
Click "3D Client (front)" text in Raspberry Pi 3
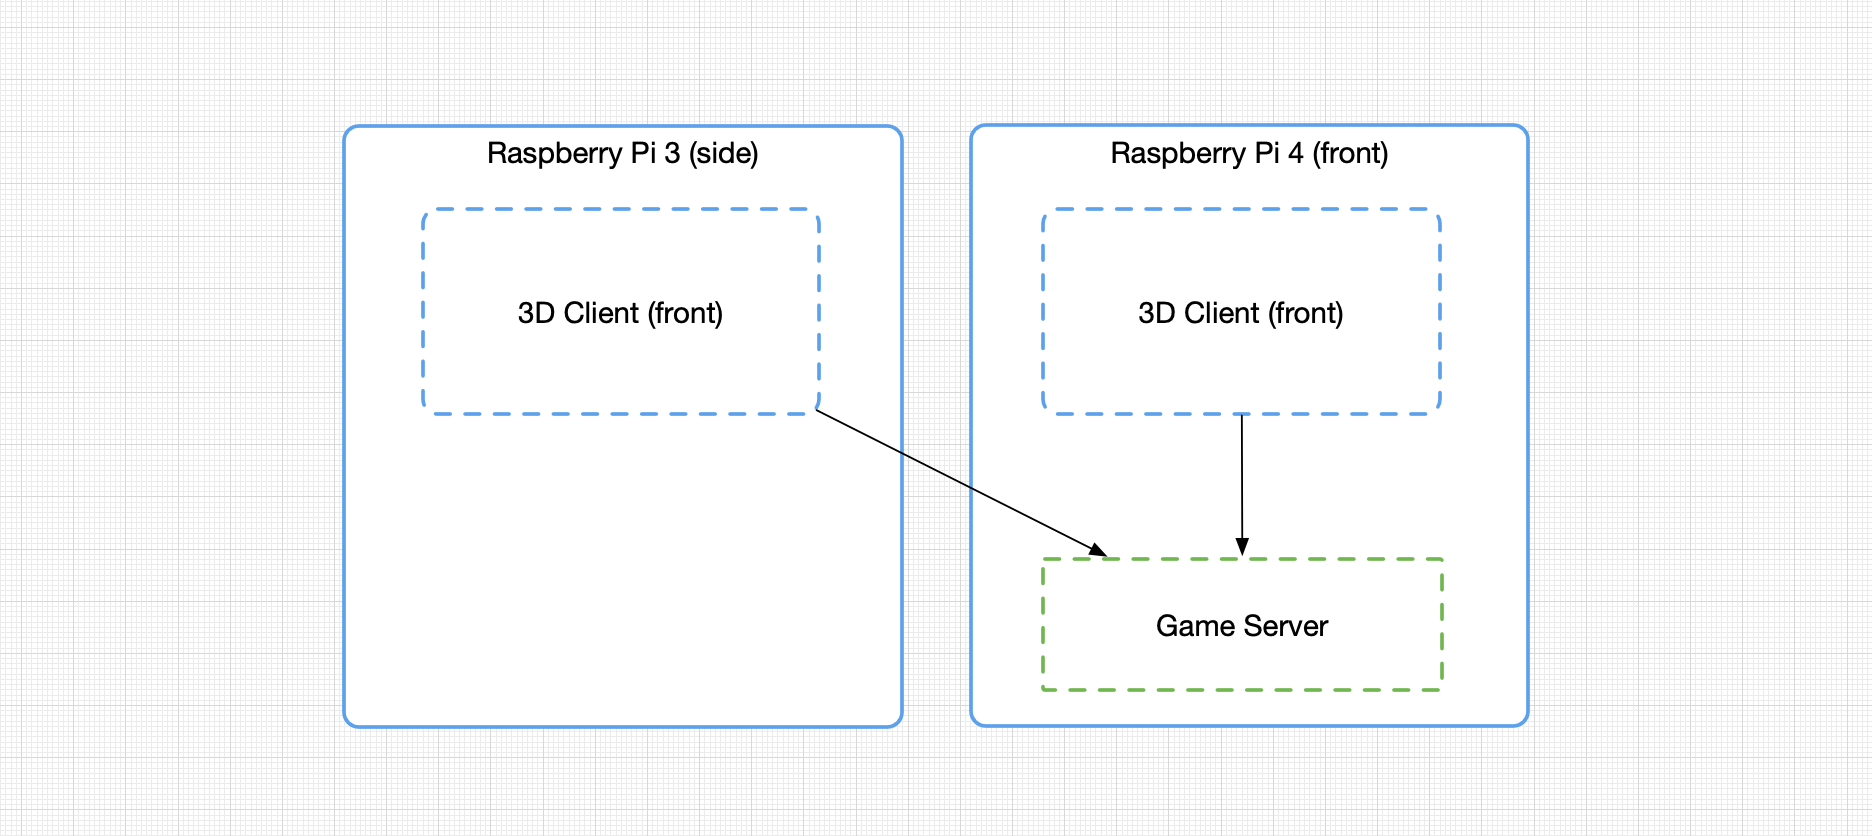pos(620,313)
